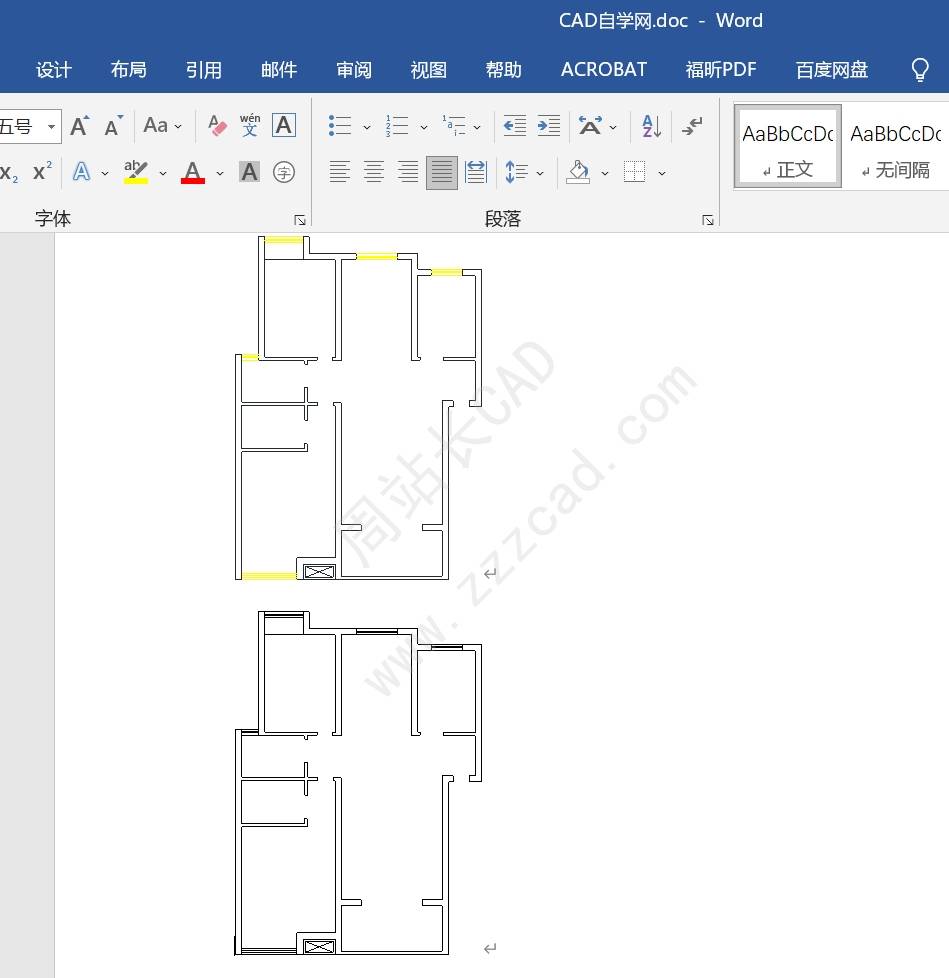Open the 审阅 ribbon tab
Viewport: 949px width, 978px height.
354,69
